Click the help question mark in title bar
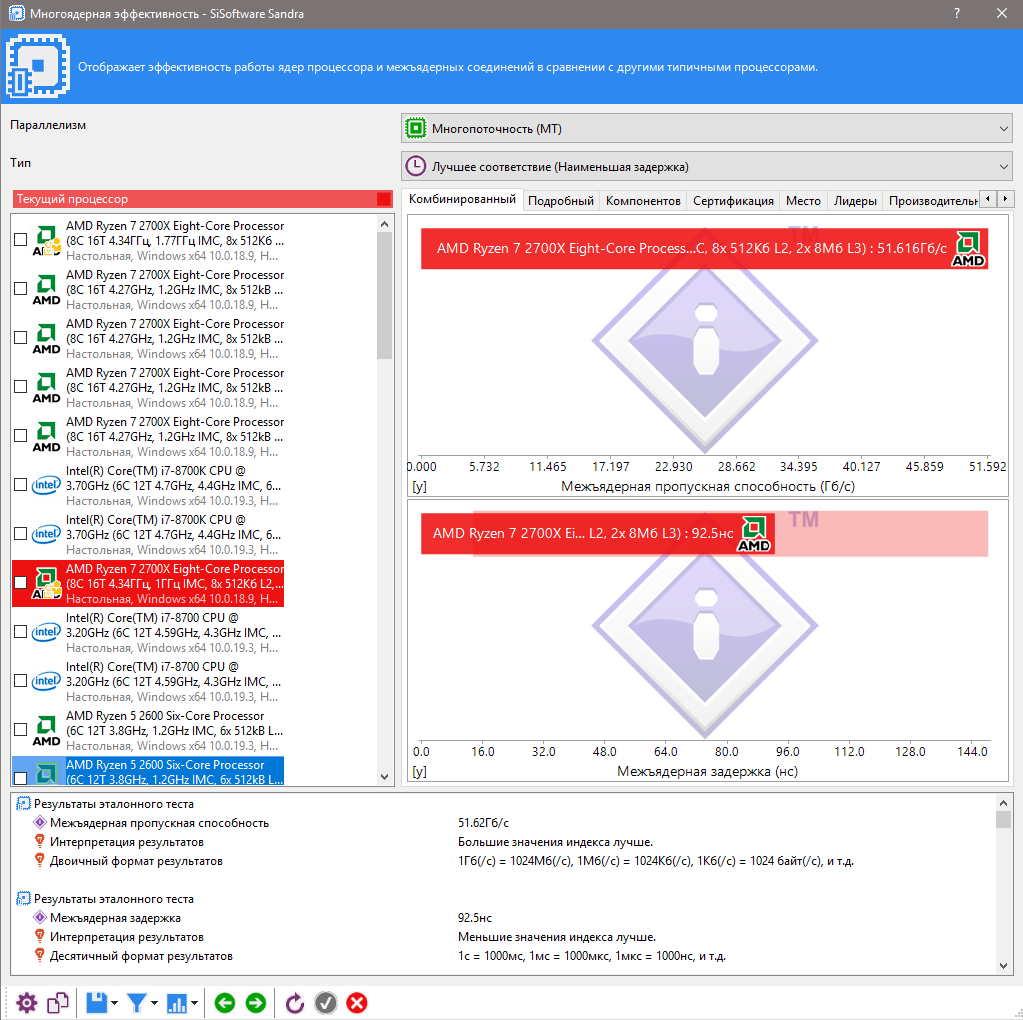This screenshot has width=1023, height=1020. (956, 13)
